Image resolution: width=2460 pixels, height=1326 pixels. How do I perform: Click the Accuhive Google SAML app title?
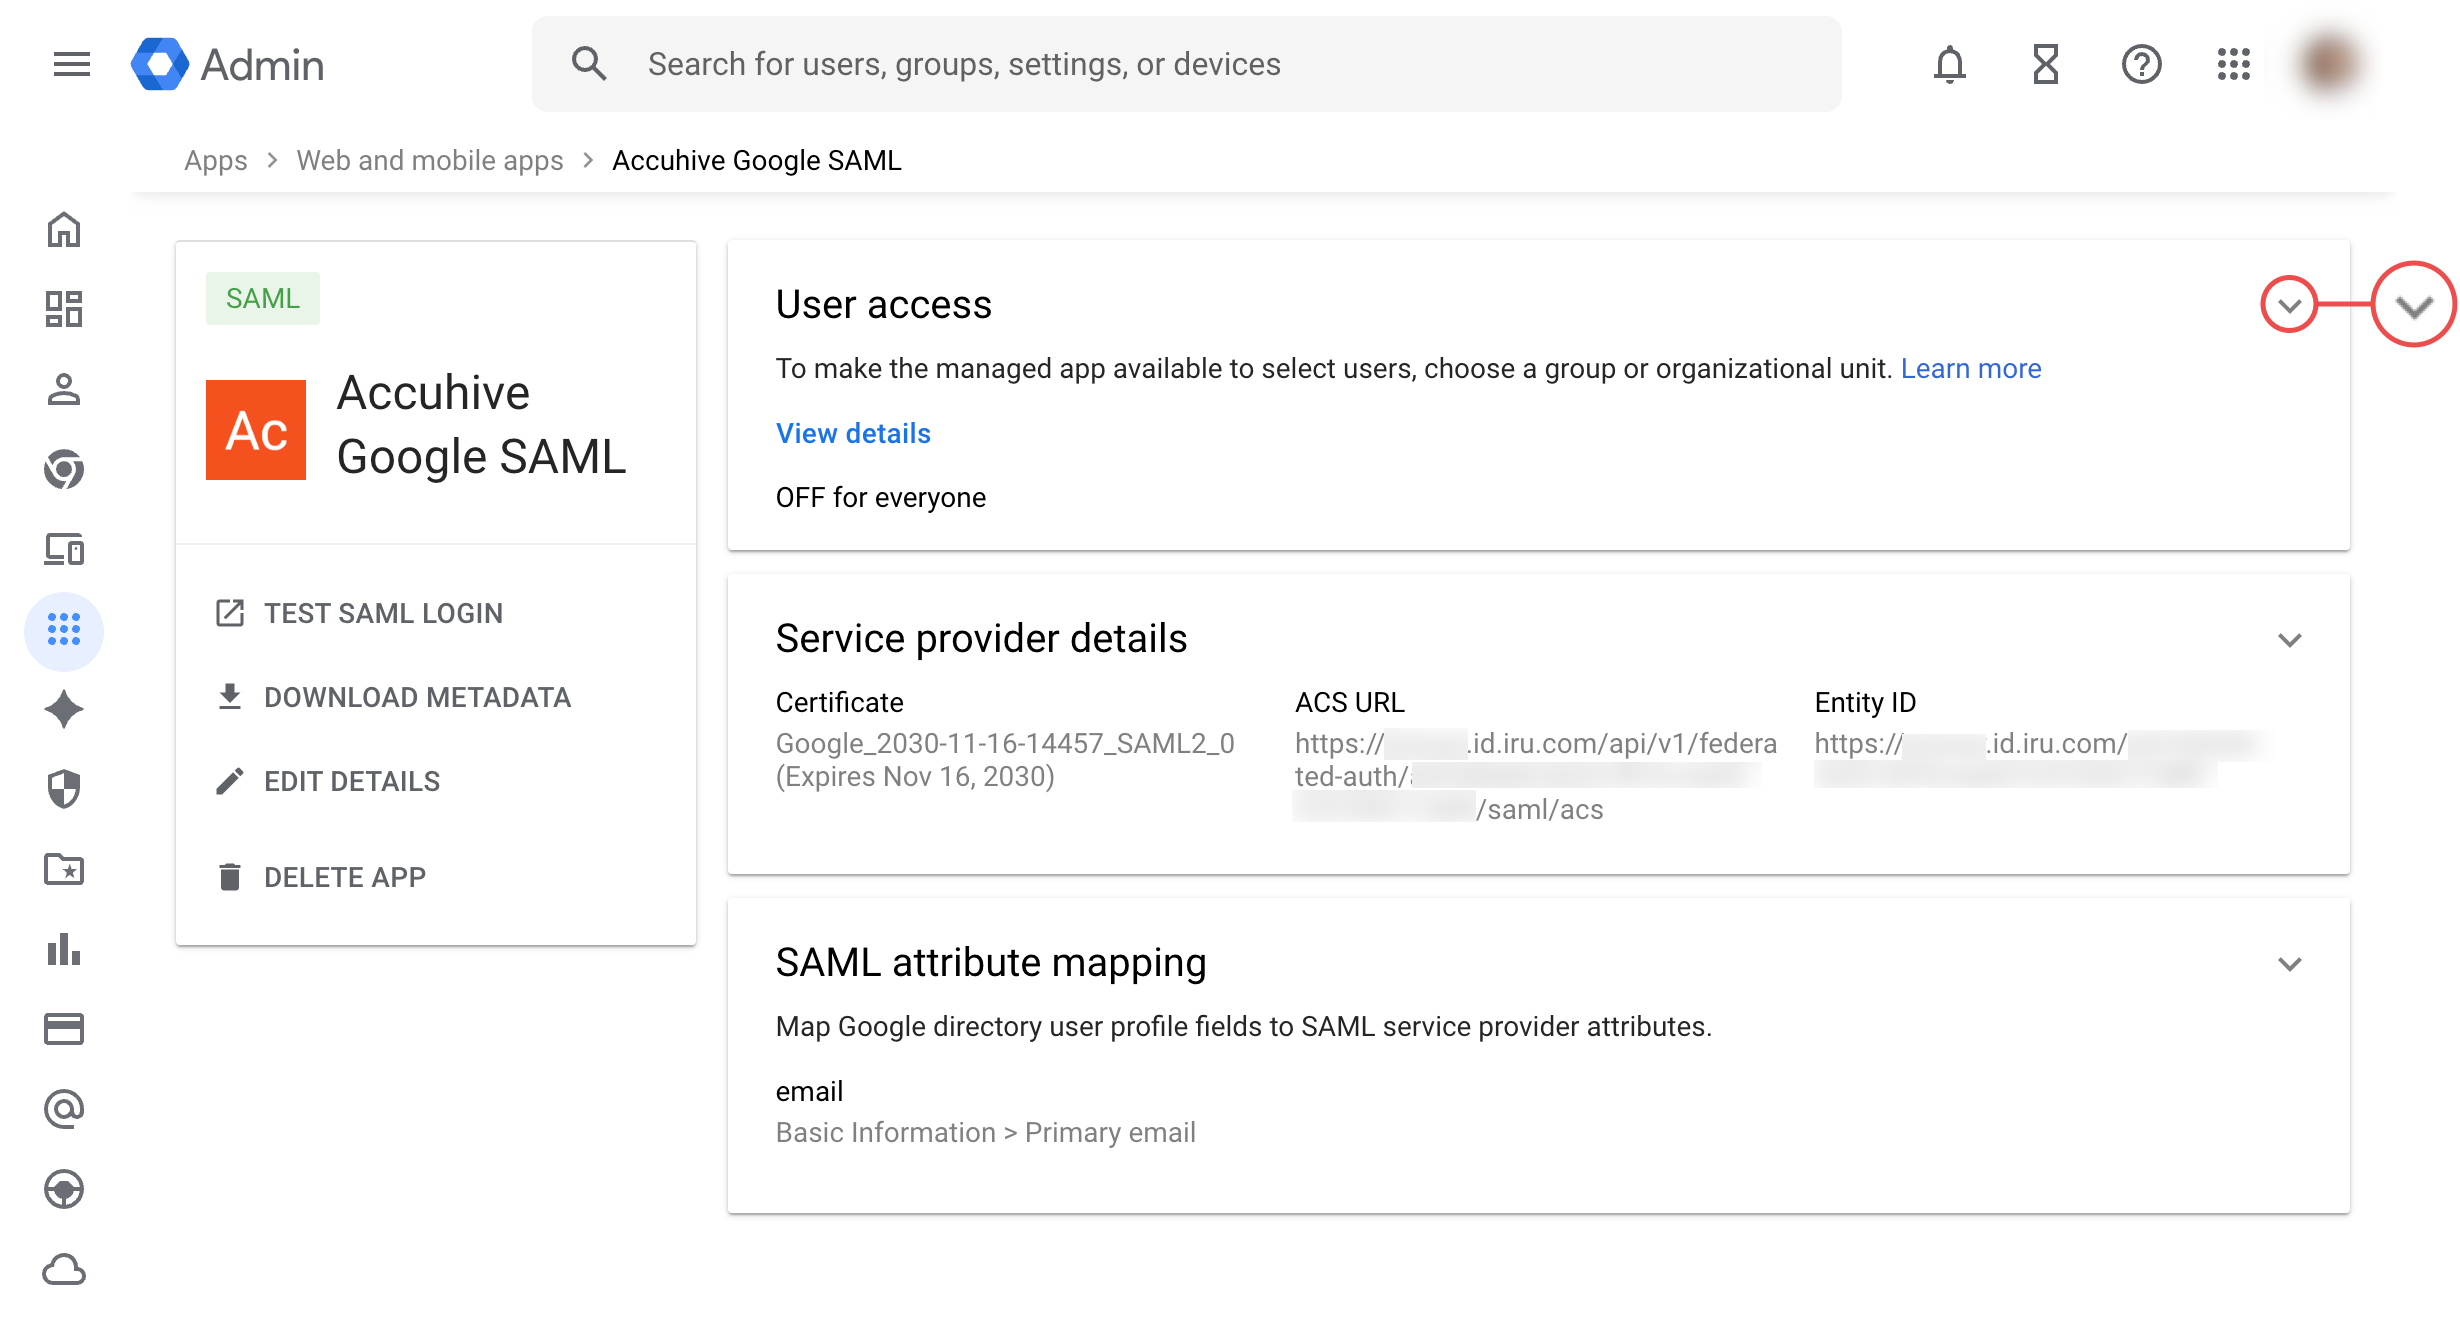pos(482,425)
